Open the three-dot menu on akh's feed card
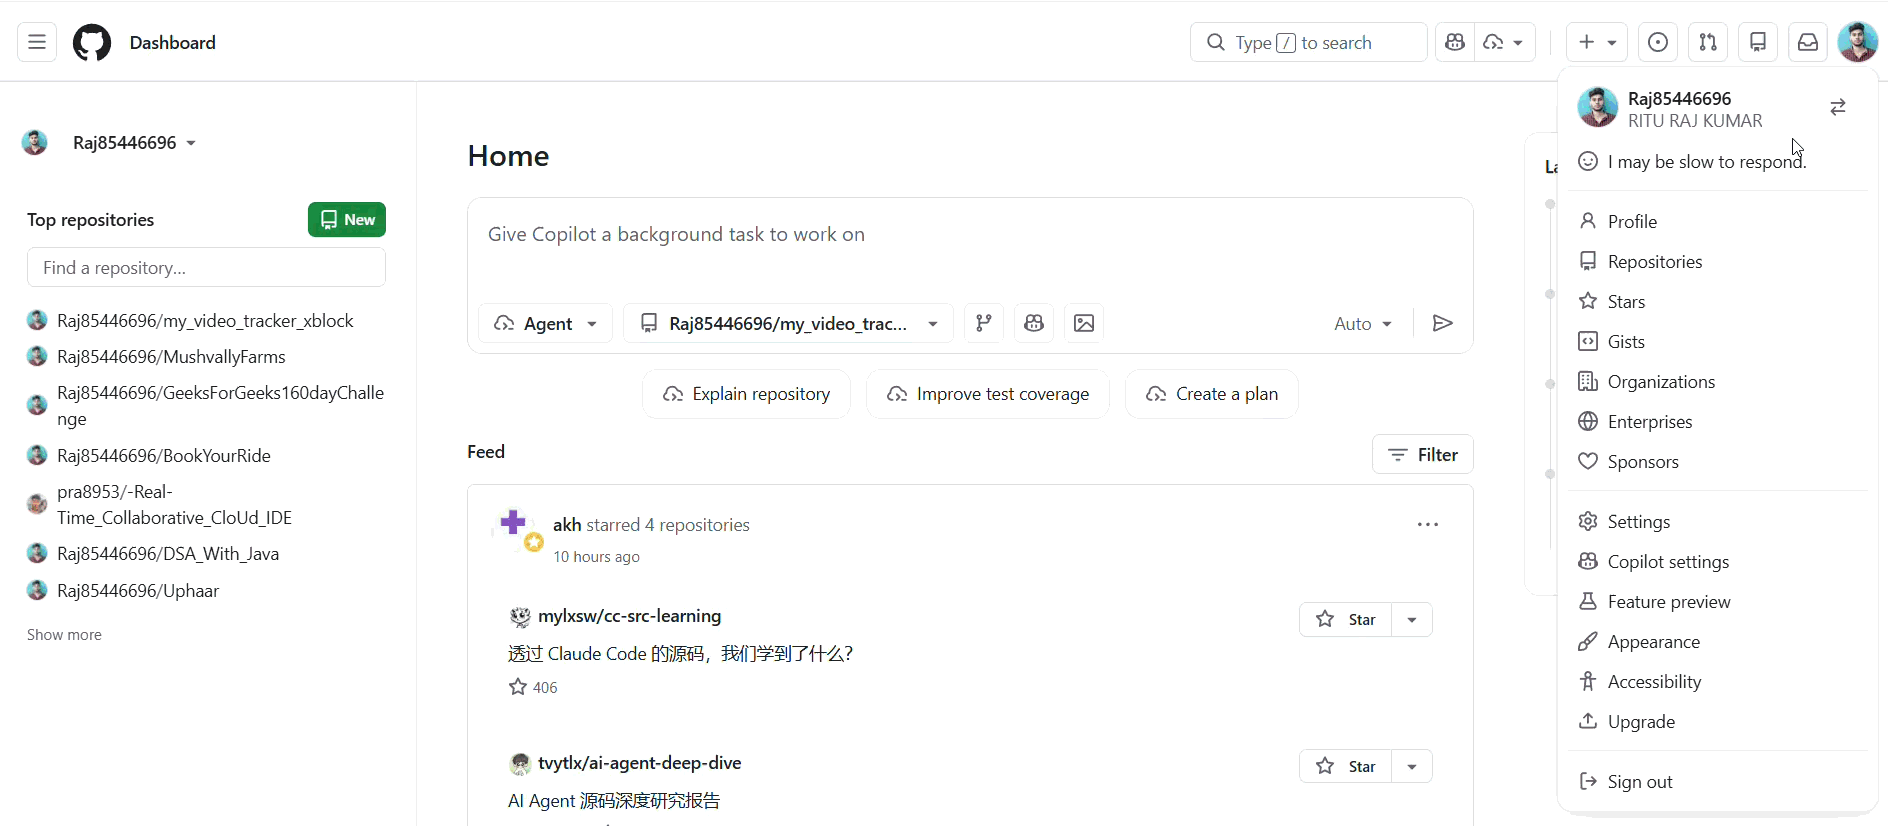This screenshot has width=1888, height=826. pos(1428,524)
